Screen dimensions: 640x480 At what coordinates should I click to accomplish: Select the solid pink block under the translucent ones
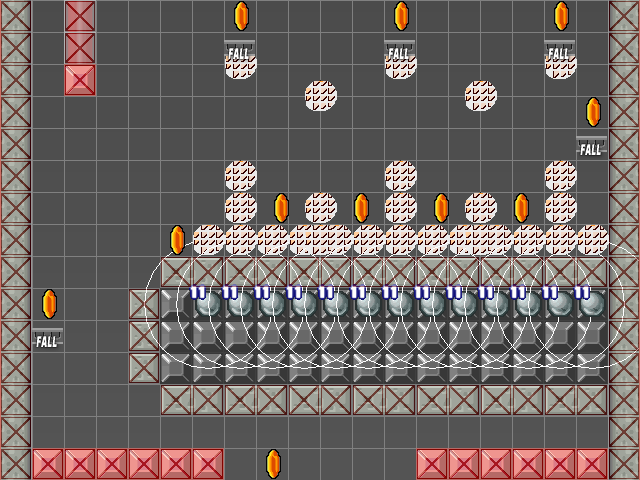80,80
